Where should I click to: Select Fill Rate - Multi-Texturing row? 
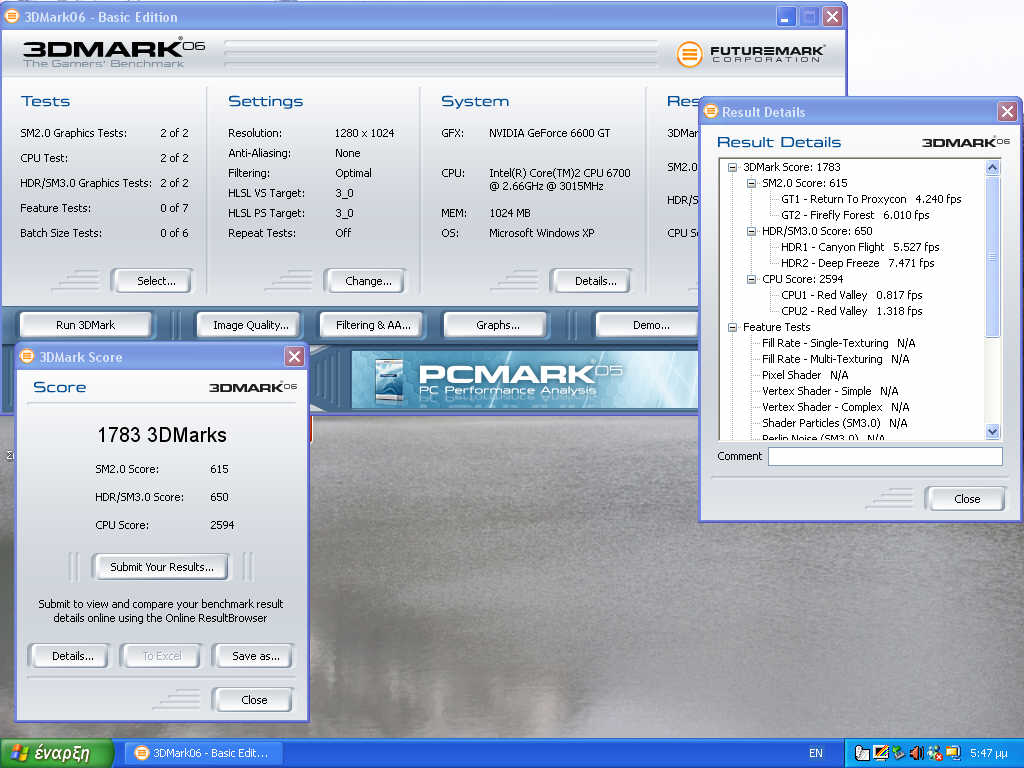[835, 359]
